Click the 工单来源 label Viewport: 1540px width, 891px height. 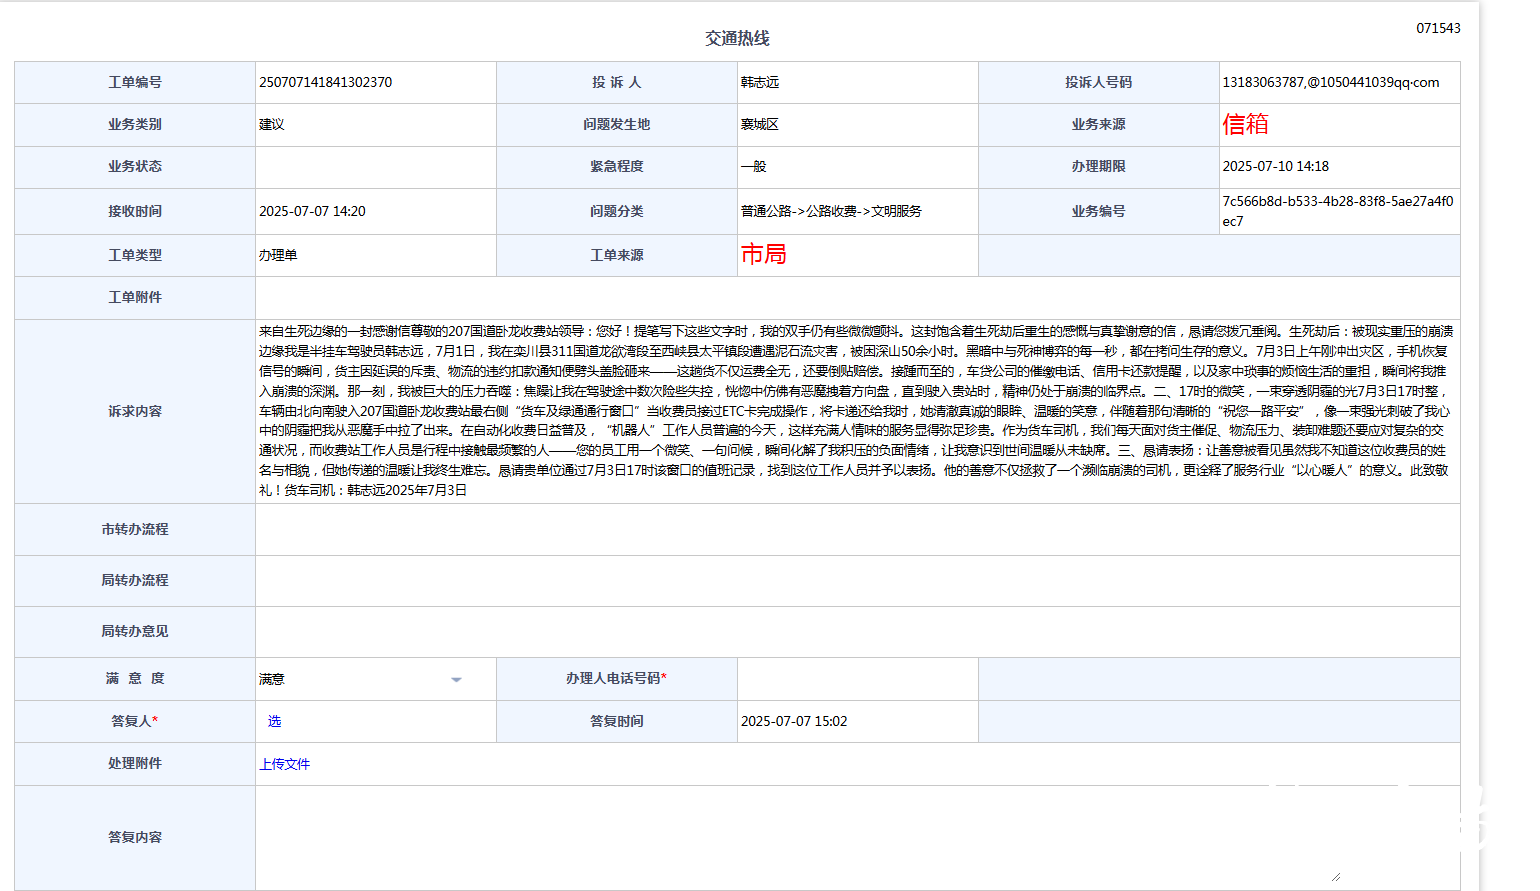[616, 255]
